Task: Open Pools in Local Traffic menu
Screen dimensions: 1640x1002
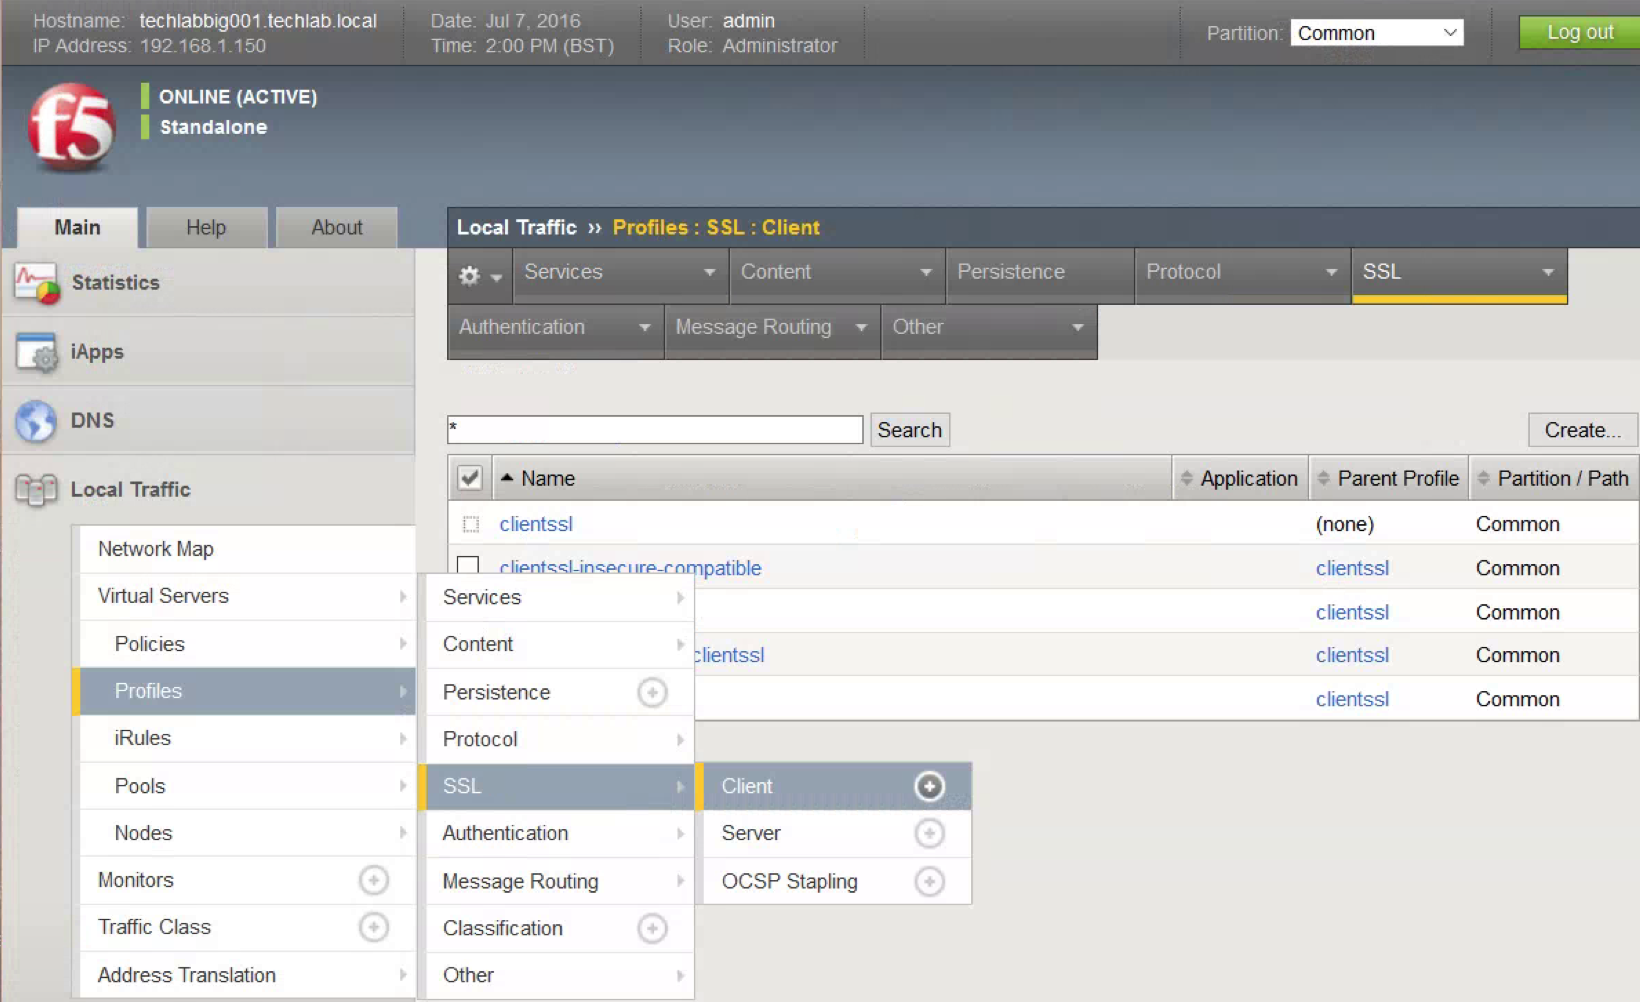Action: [x=247, y=786]
